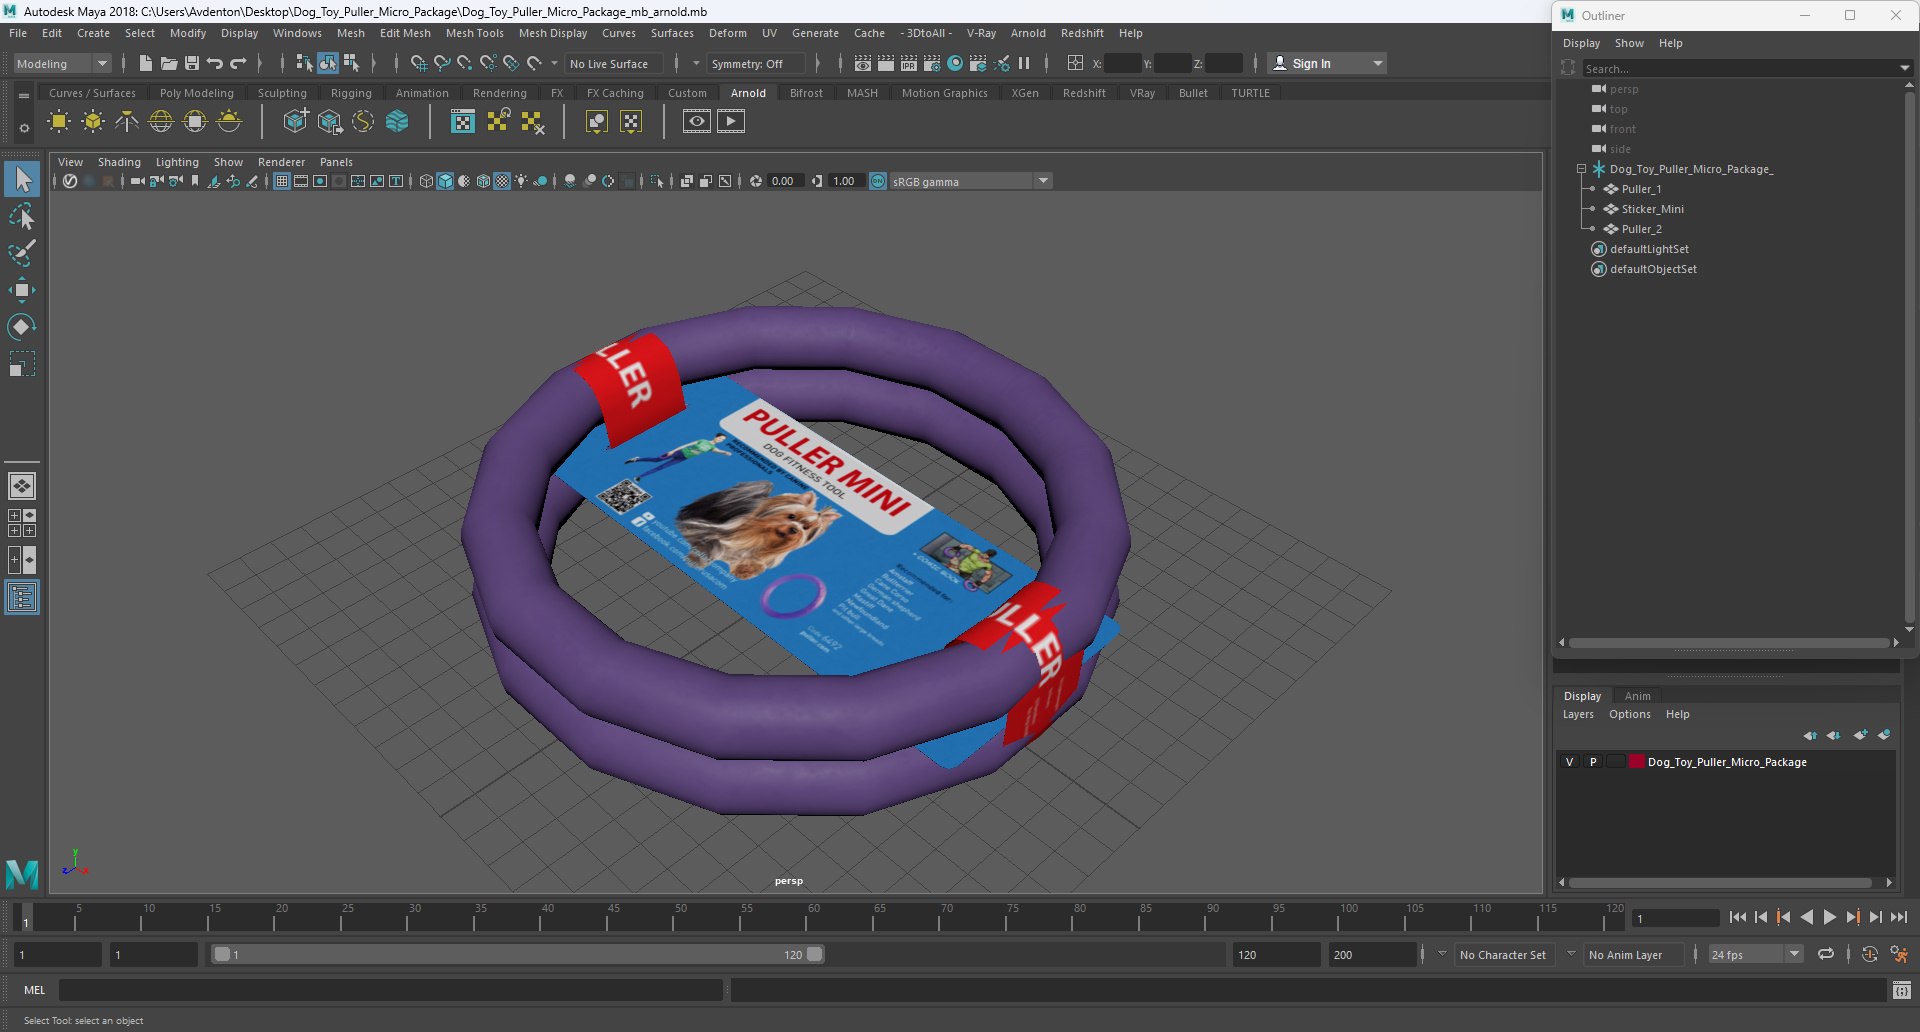Click the Outliner search field

(1741, 69)
